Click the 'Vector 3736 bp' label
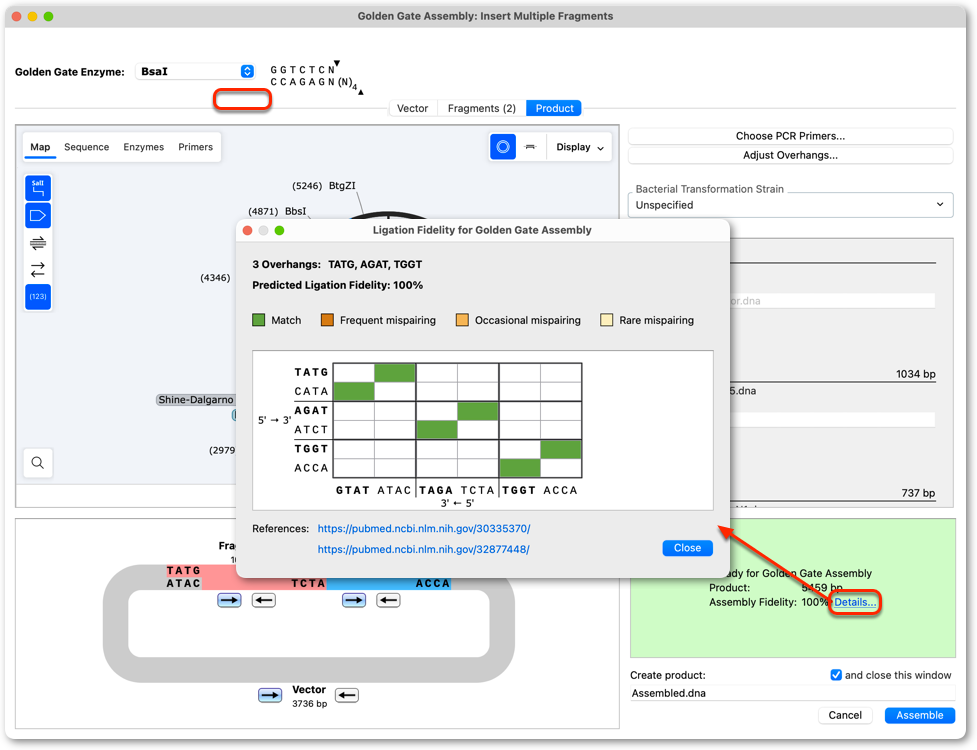977x750 pixels. (x=309, y=696)
